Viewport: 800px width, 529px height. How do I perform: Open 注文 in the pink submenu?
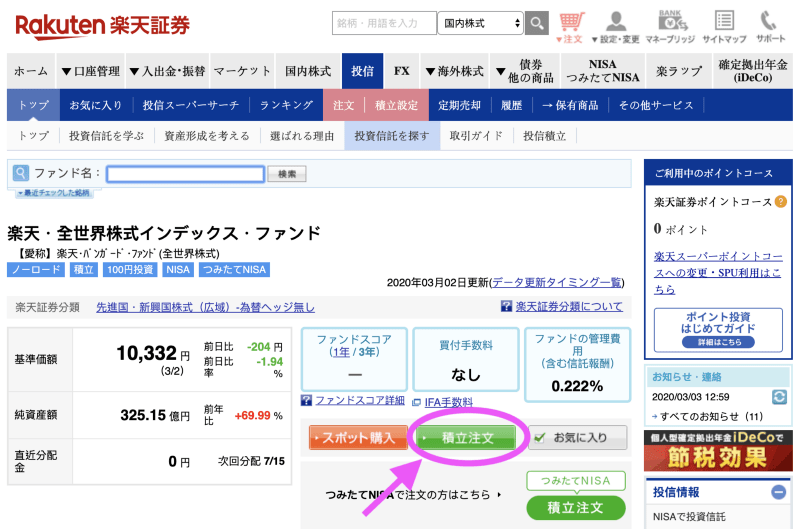(343, 105)
